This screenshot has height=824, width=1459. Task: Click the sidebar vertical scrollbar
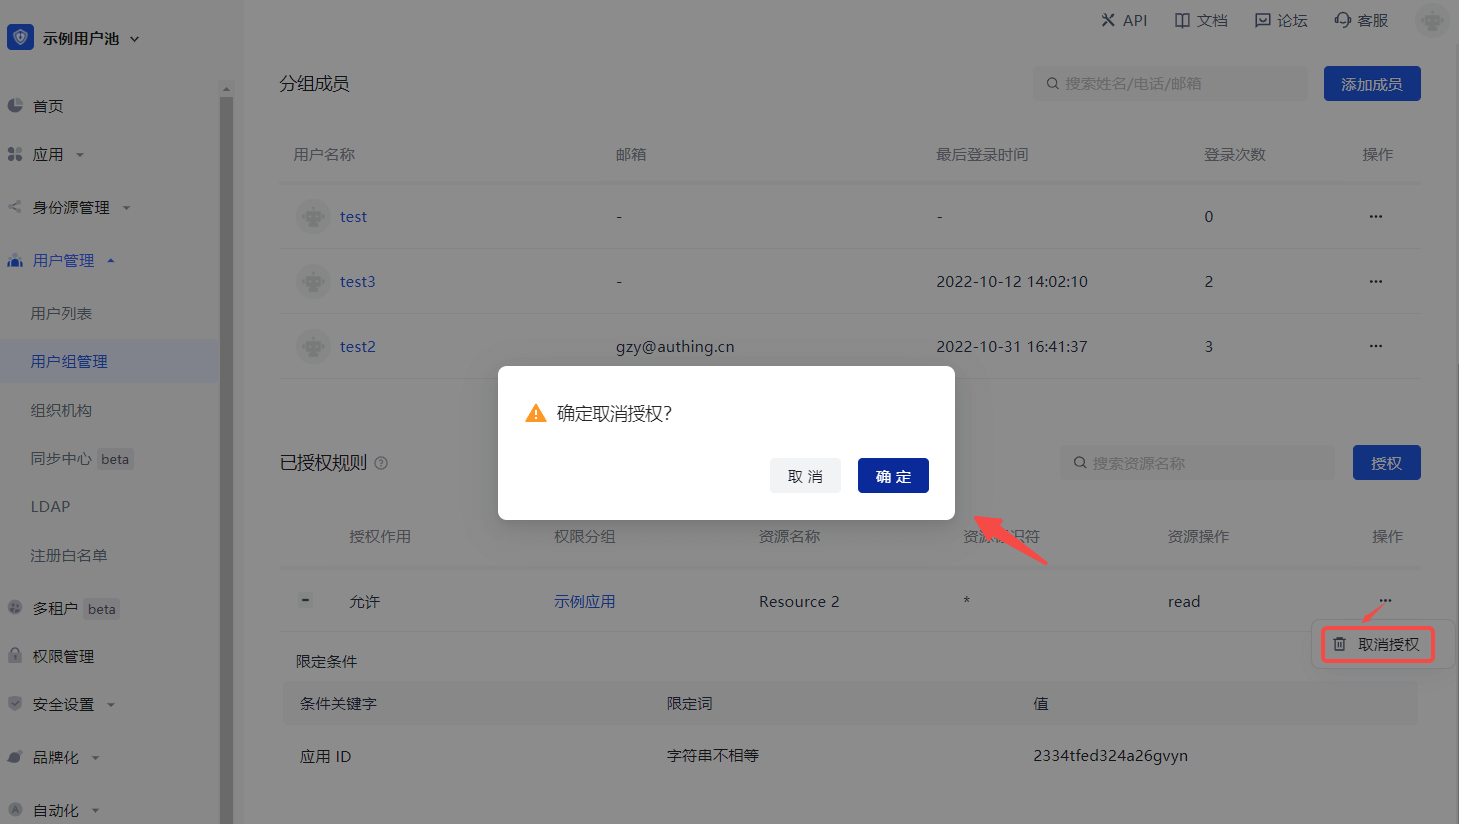coord(226,450)
